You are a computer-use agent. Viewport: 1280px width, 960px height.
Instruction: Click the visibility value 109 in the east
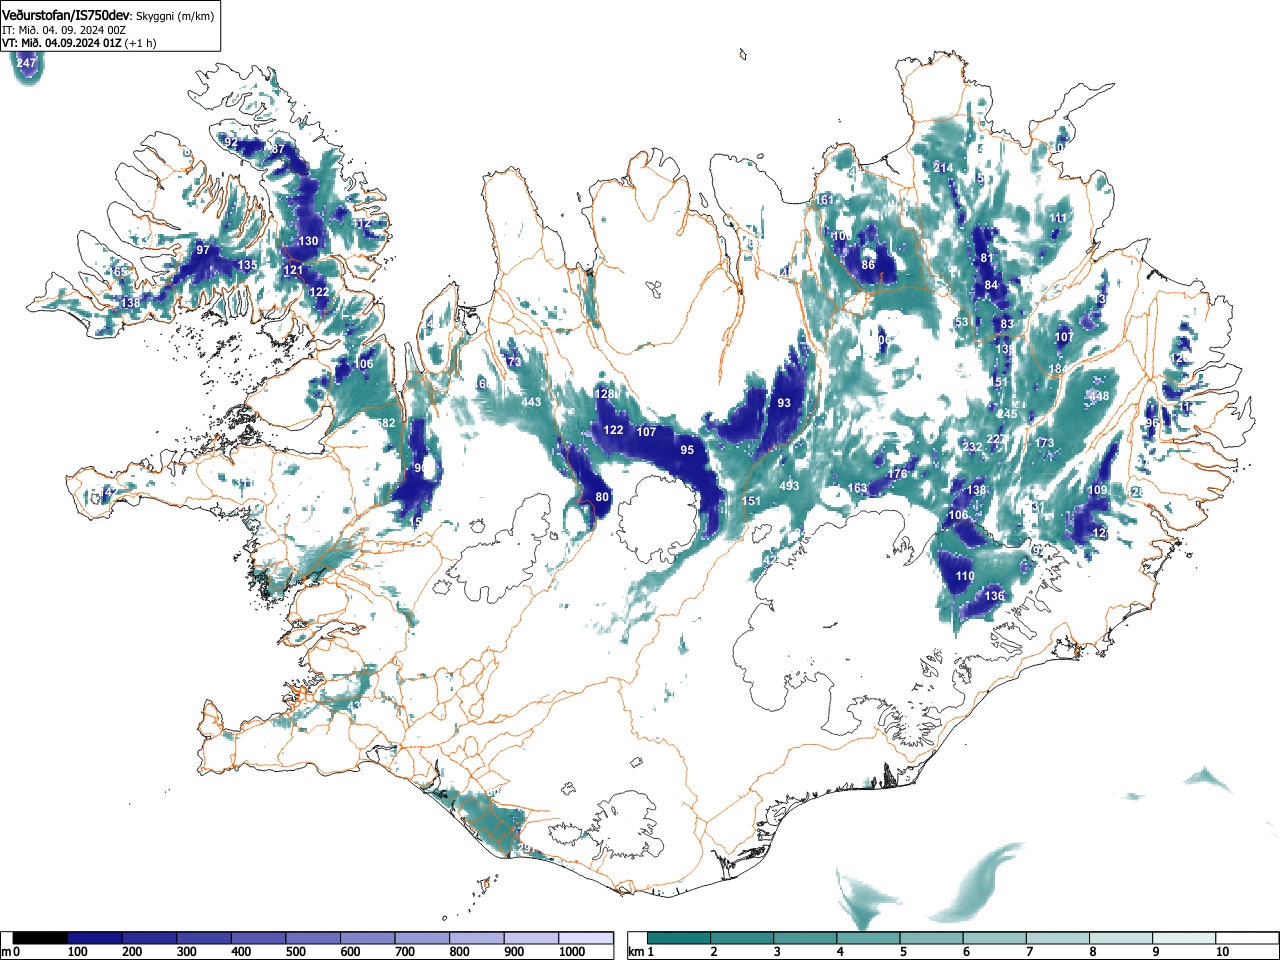pos(1097,490)
